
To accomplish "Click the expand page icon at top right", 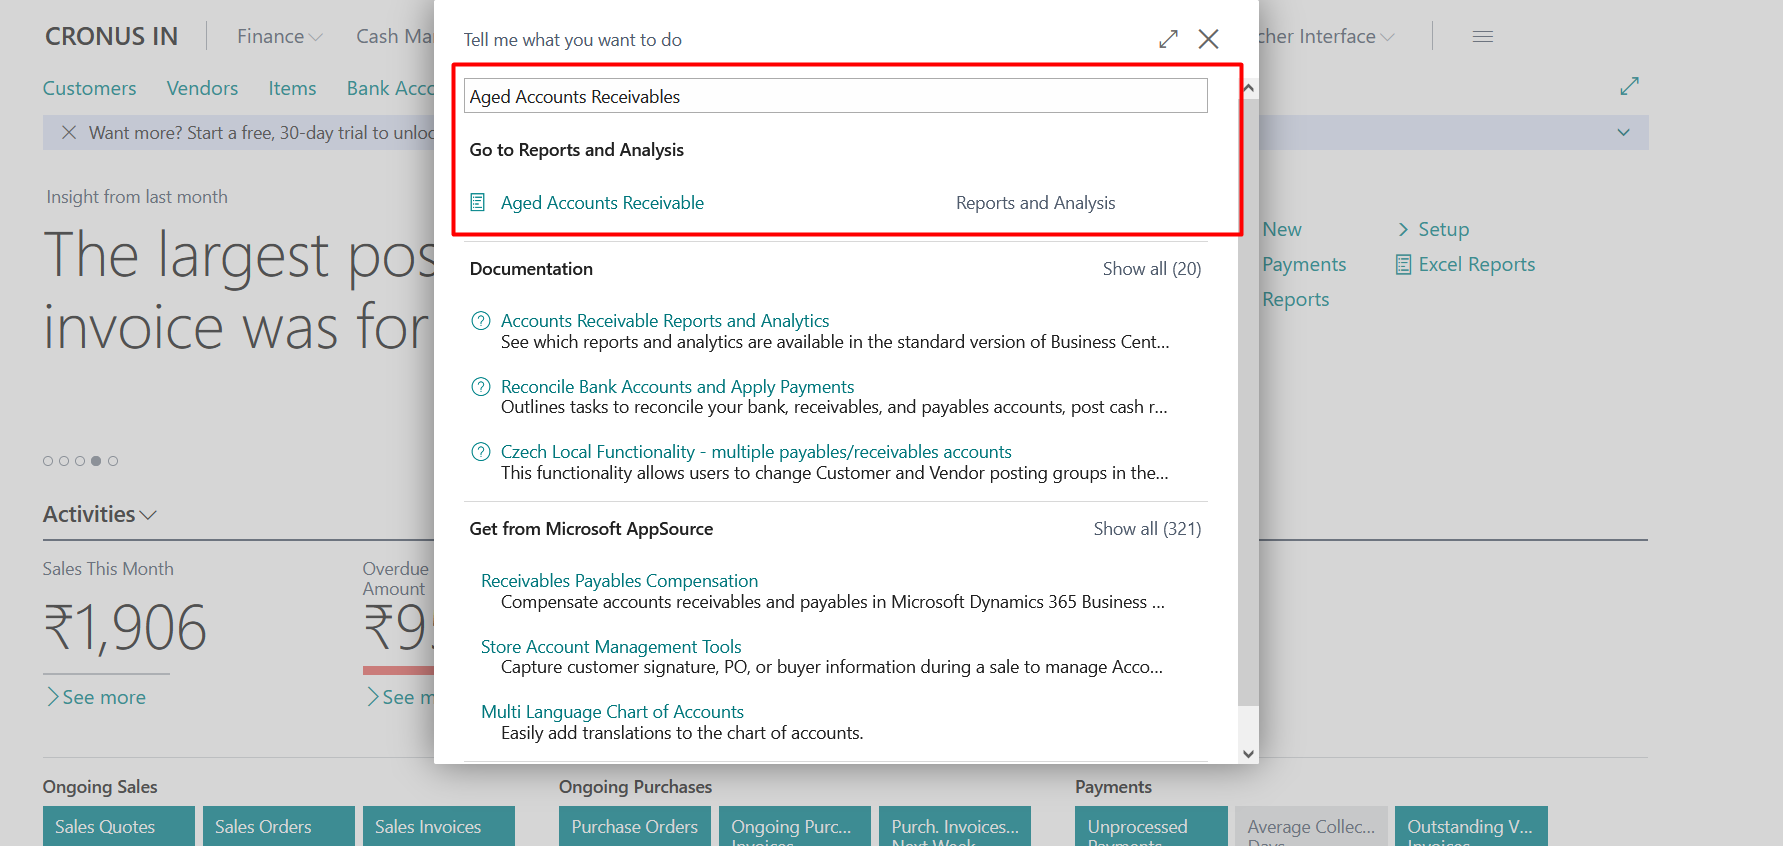I will [1629, 87].
